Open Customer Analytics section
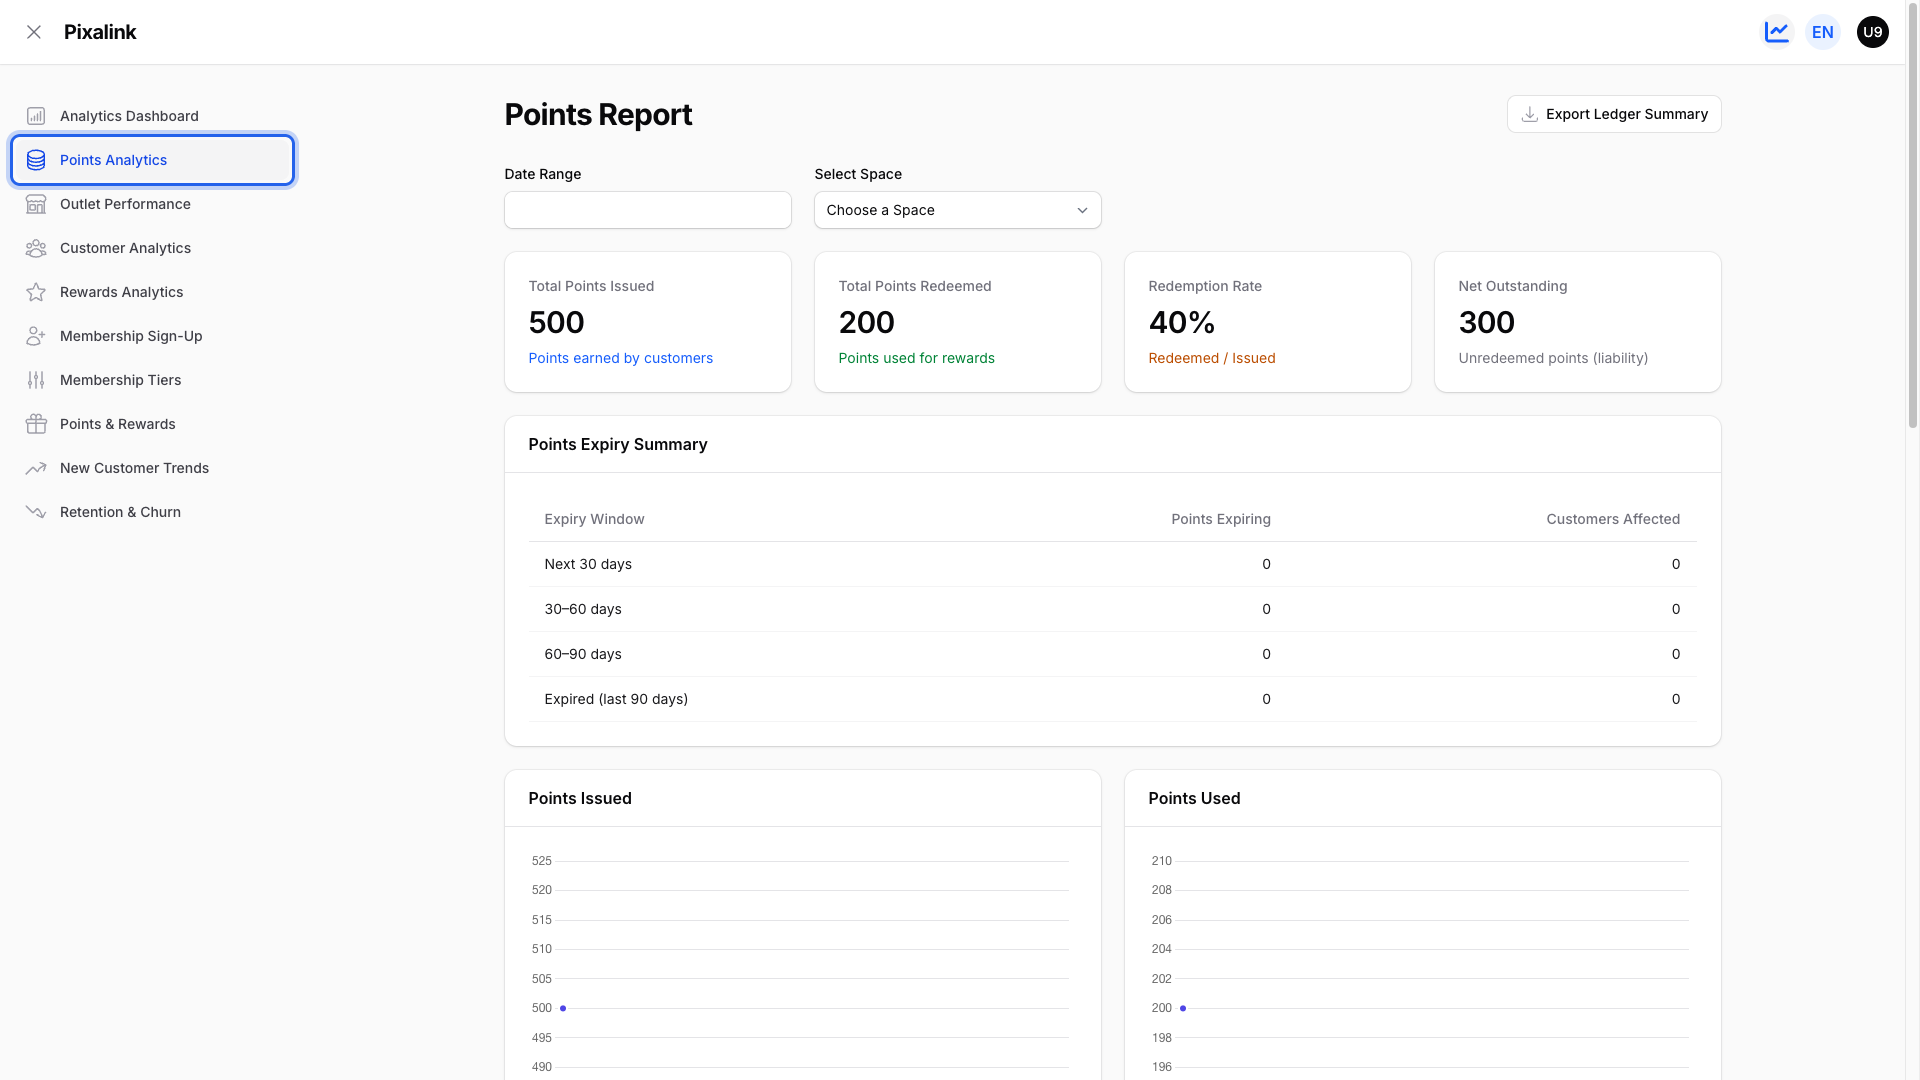 (152, 248)
